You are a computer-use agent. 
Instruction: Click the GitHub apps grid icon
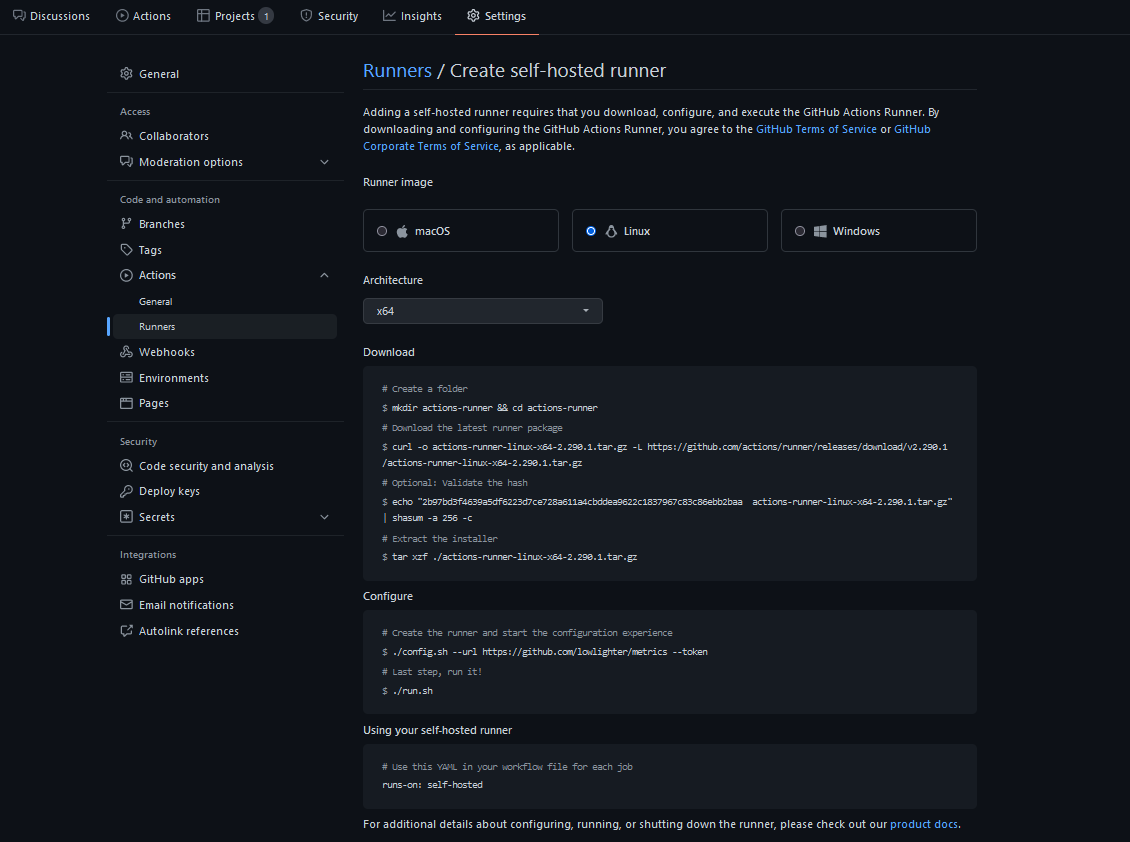coord(127,578)
